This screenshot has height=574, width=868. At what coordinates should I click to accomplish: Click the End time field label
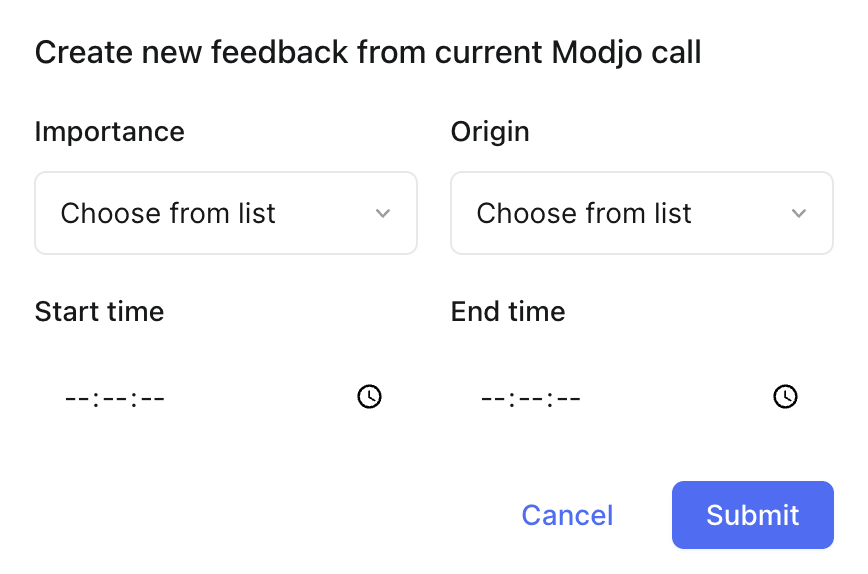pos(508,312)
